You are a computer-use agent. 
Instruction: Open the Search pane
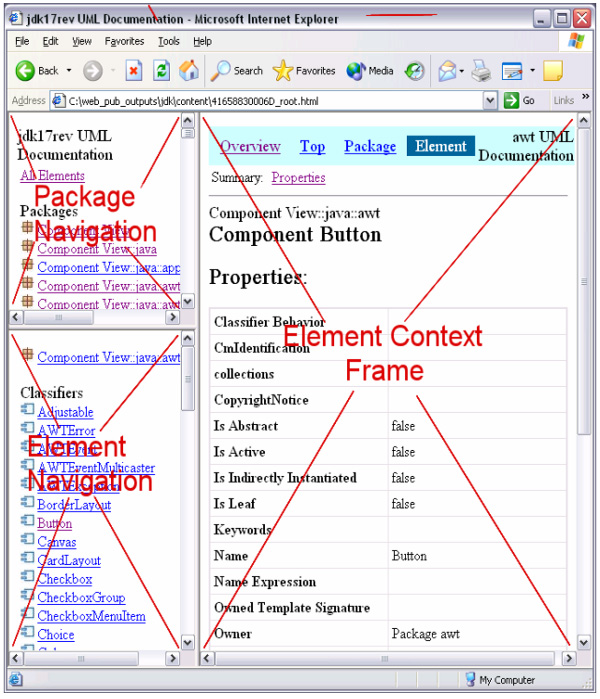pos(237,70)
